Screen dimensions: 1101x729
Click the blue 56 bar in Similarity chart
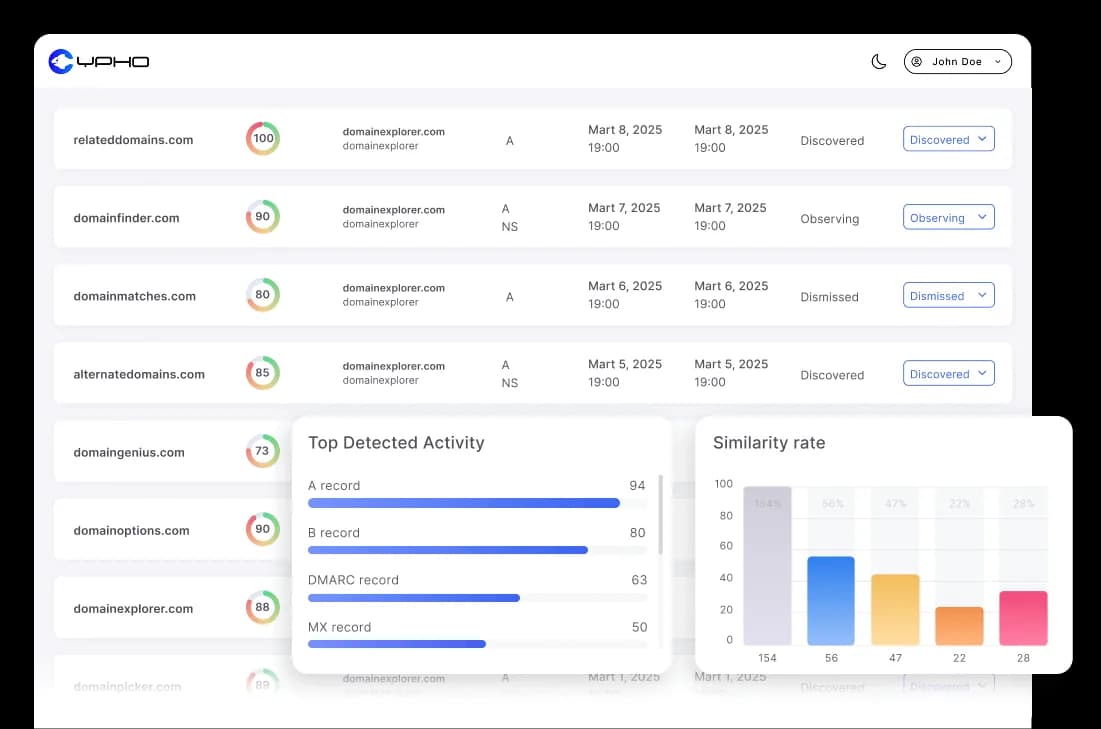(x=831, y=600)
